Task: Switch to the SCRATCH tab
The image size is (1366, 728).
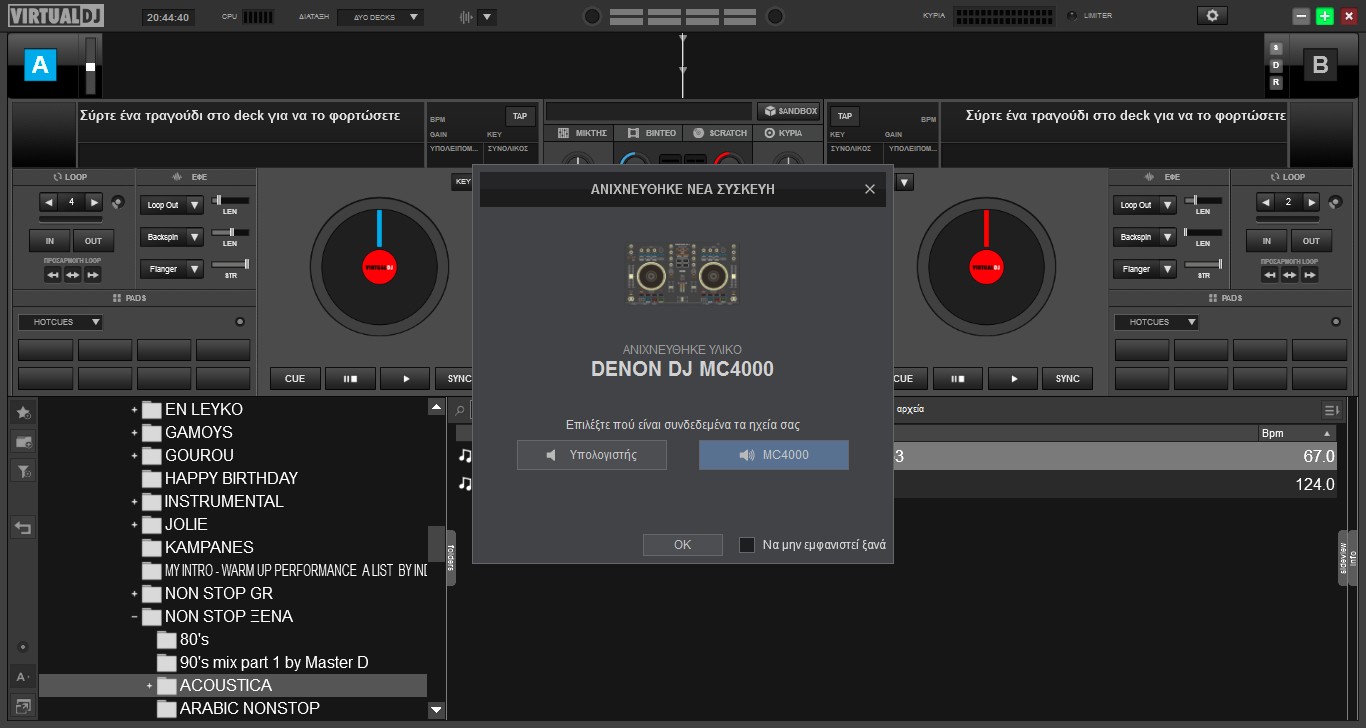Action: (719, 133)
